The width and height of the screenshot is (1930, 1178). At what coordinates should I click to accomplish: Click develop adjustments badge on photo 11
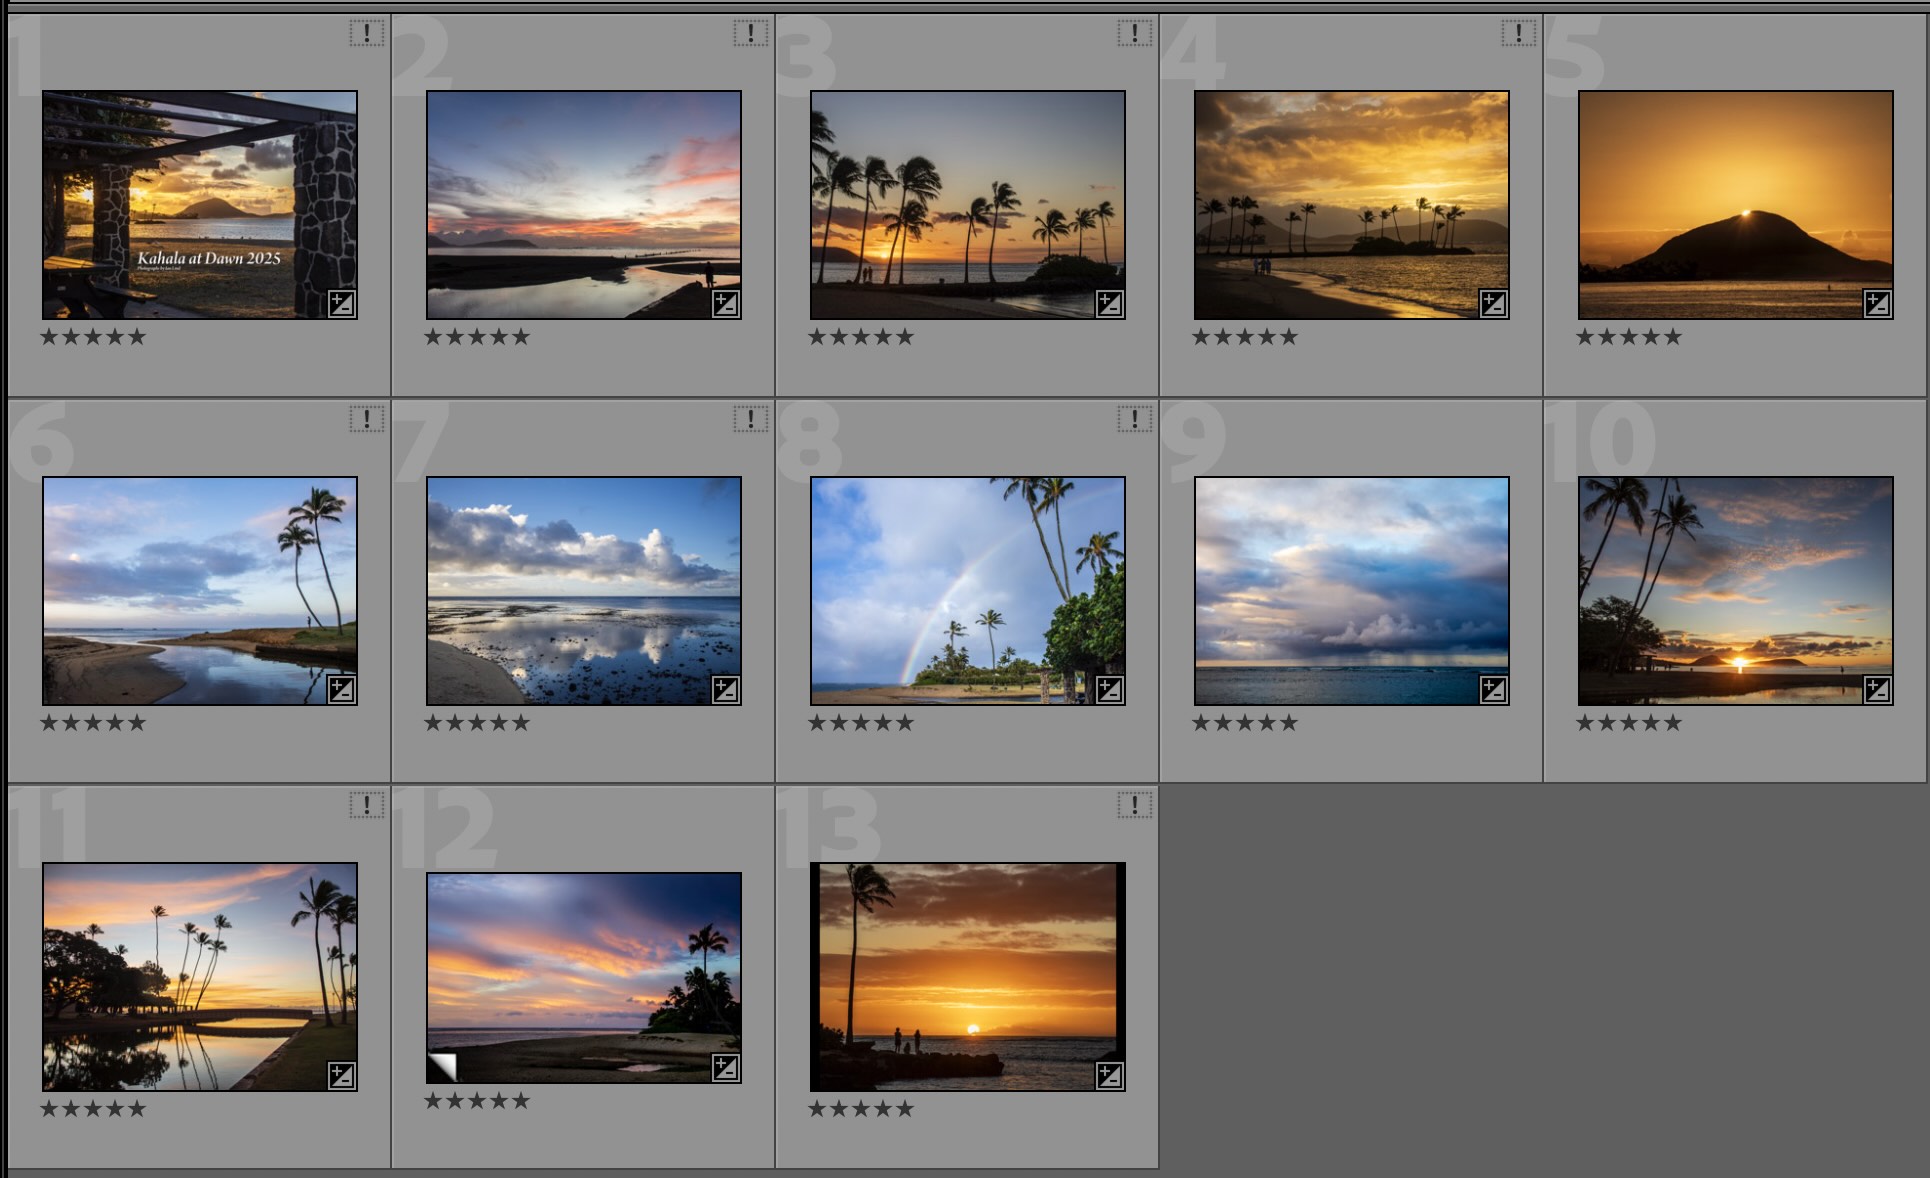coord(341,1076)
